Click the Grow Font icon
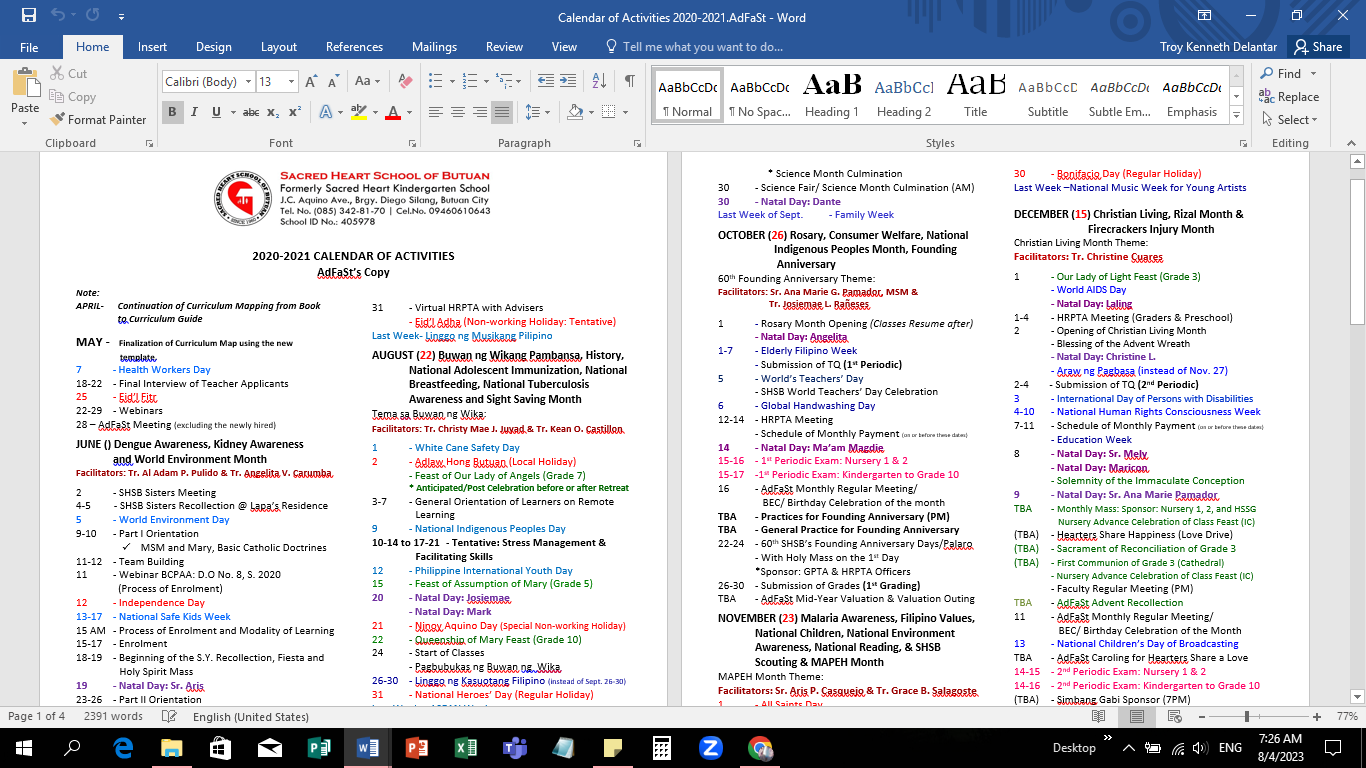Viewport: 1366px width, 768px height. coord(311,82)
